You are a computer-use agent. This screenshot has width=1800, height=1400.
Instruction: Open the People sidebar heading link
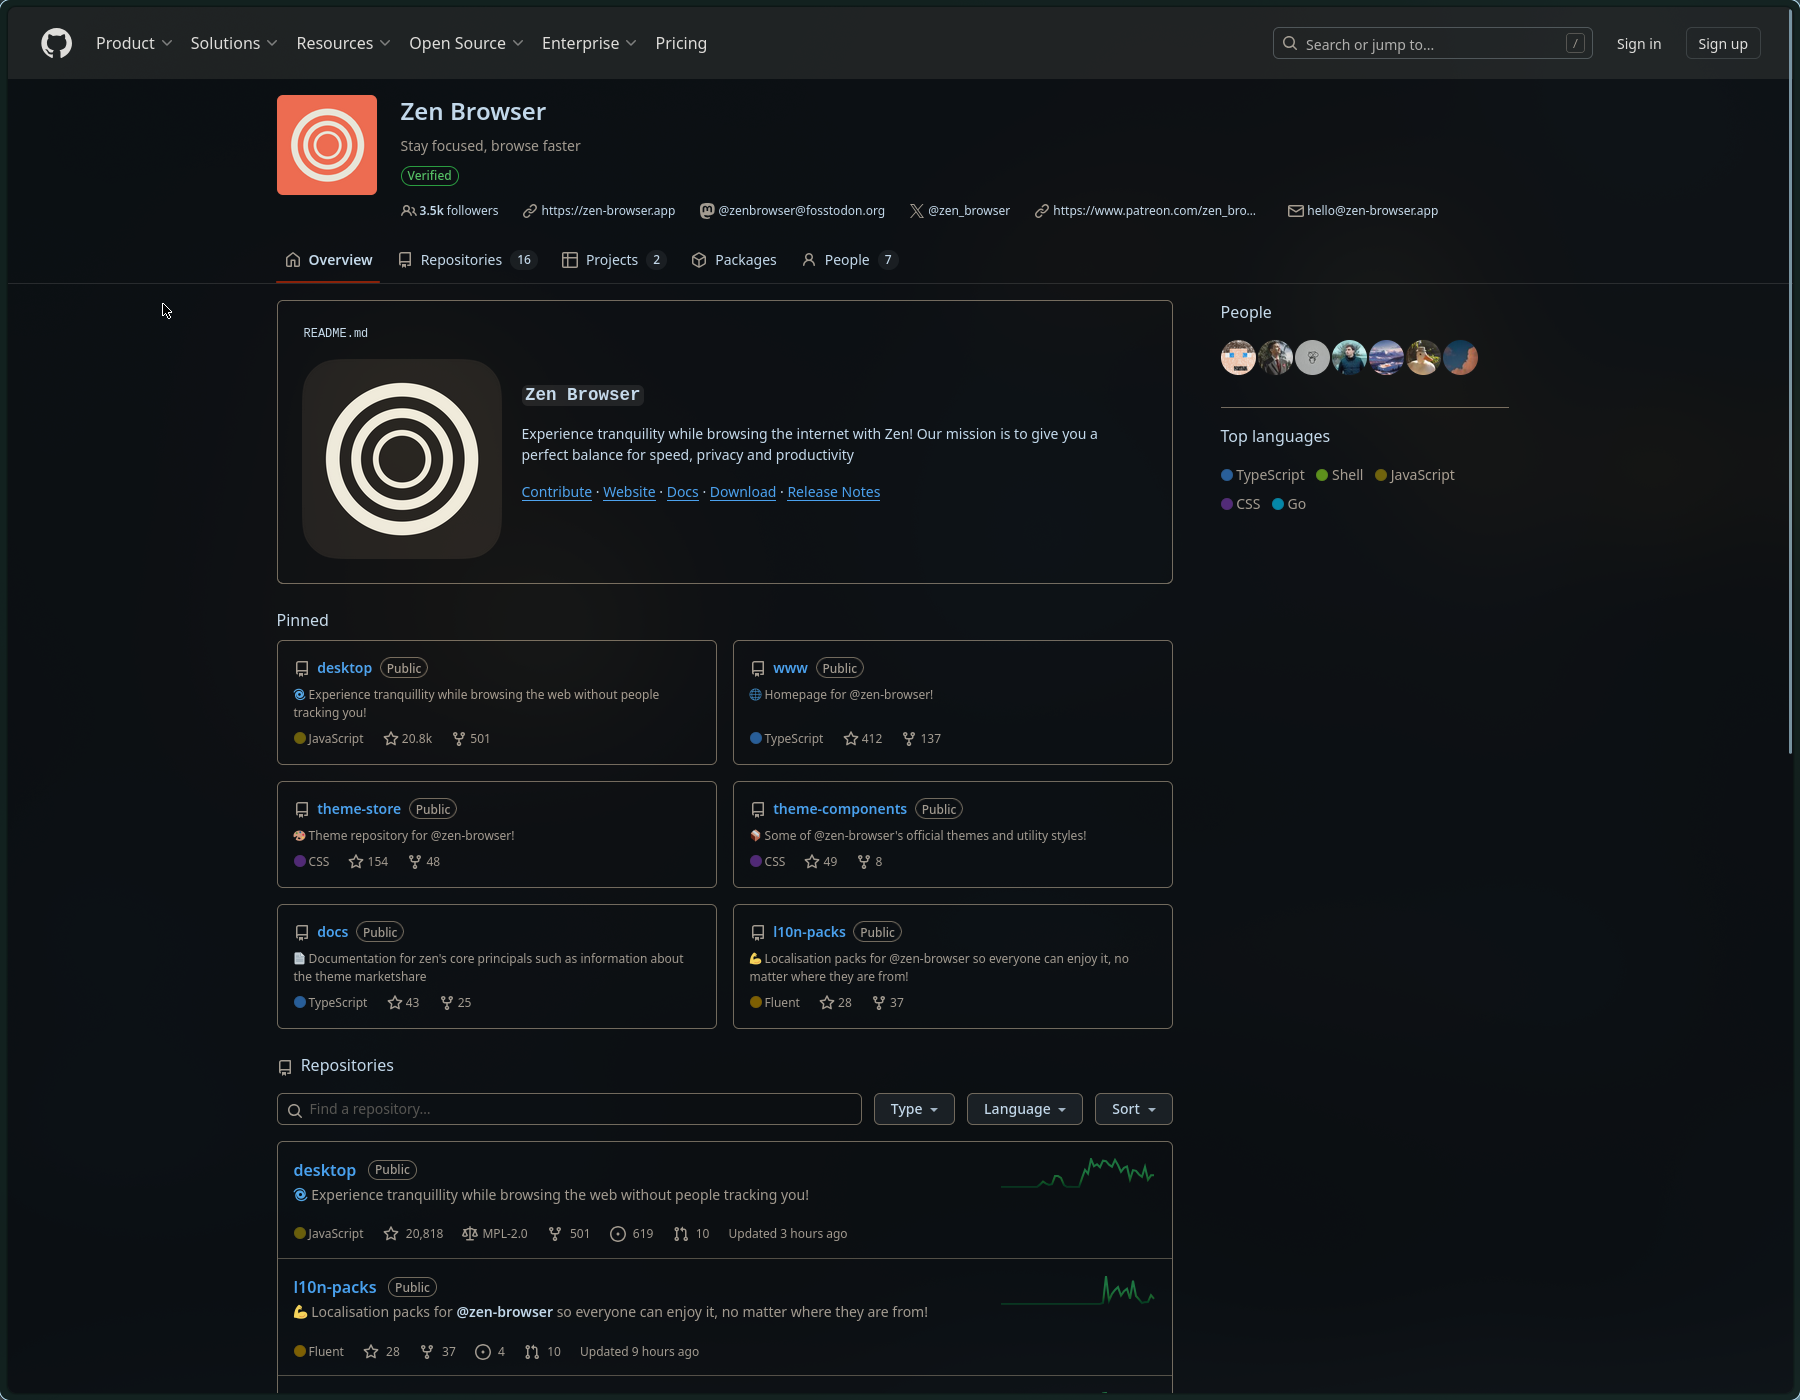click(1245, 312)
